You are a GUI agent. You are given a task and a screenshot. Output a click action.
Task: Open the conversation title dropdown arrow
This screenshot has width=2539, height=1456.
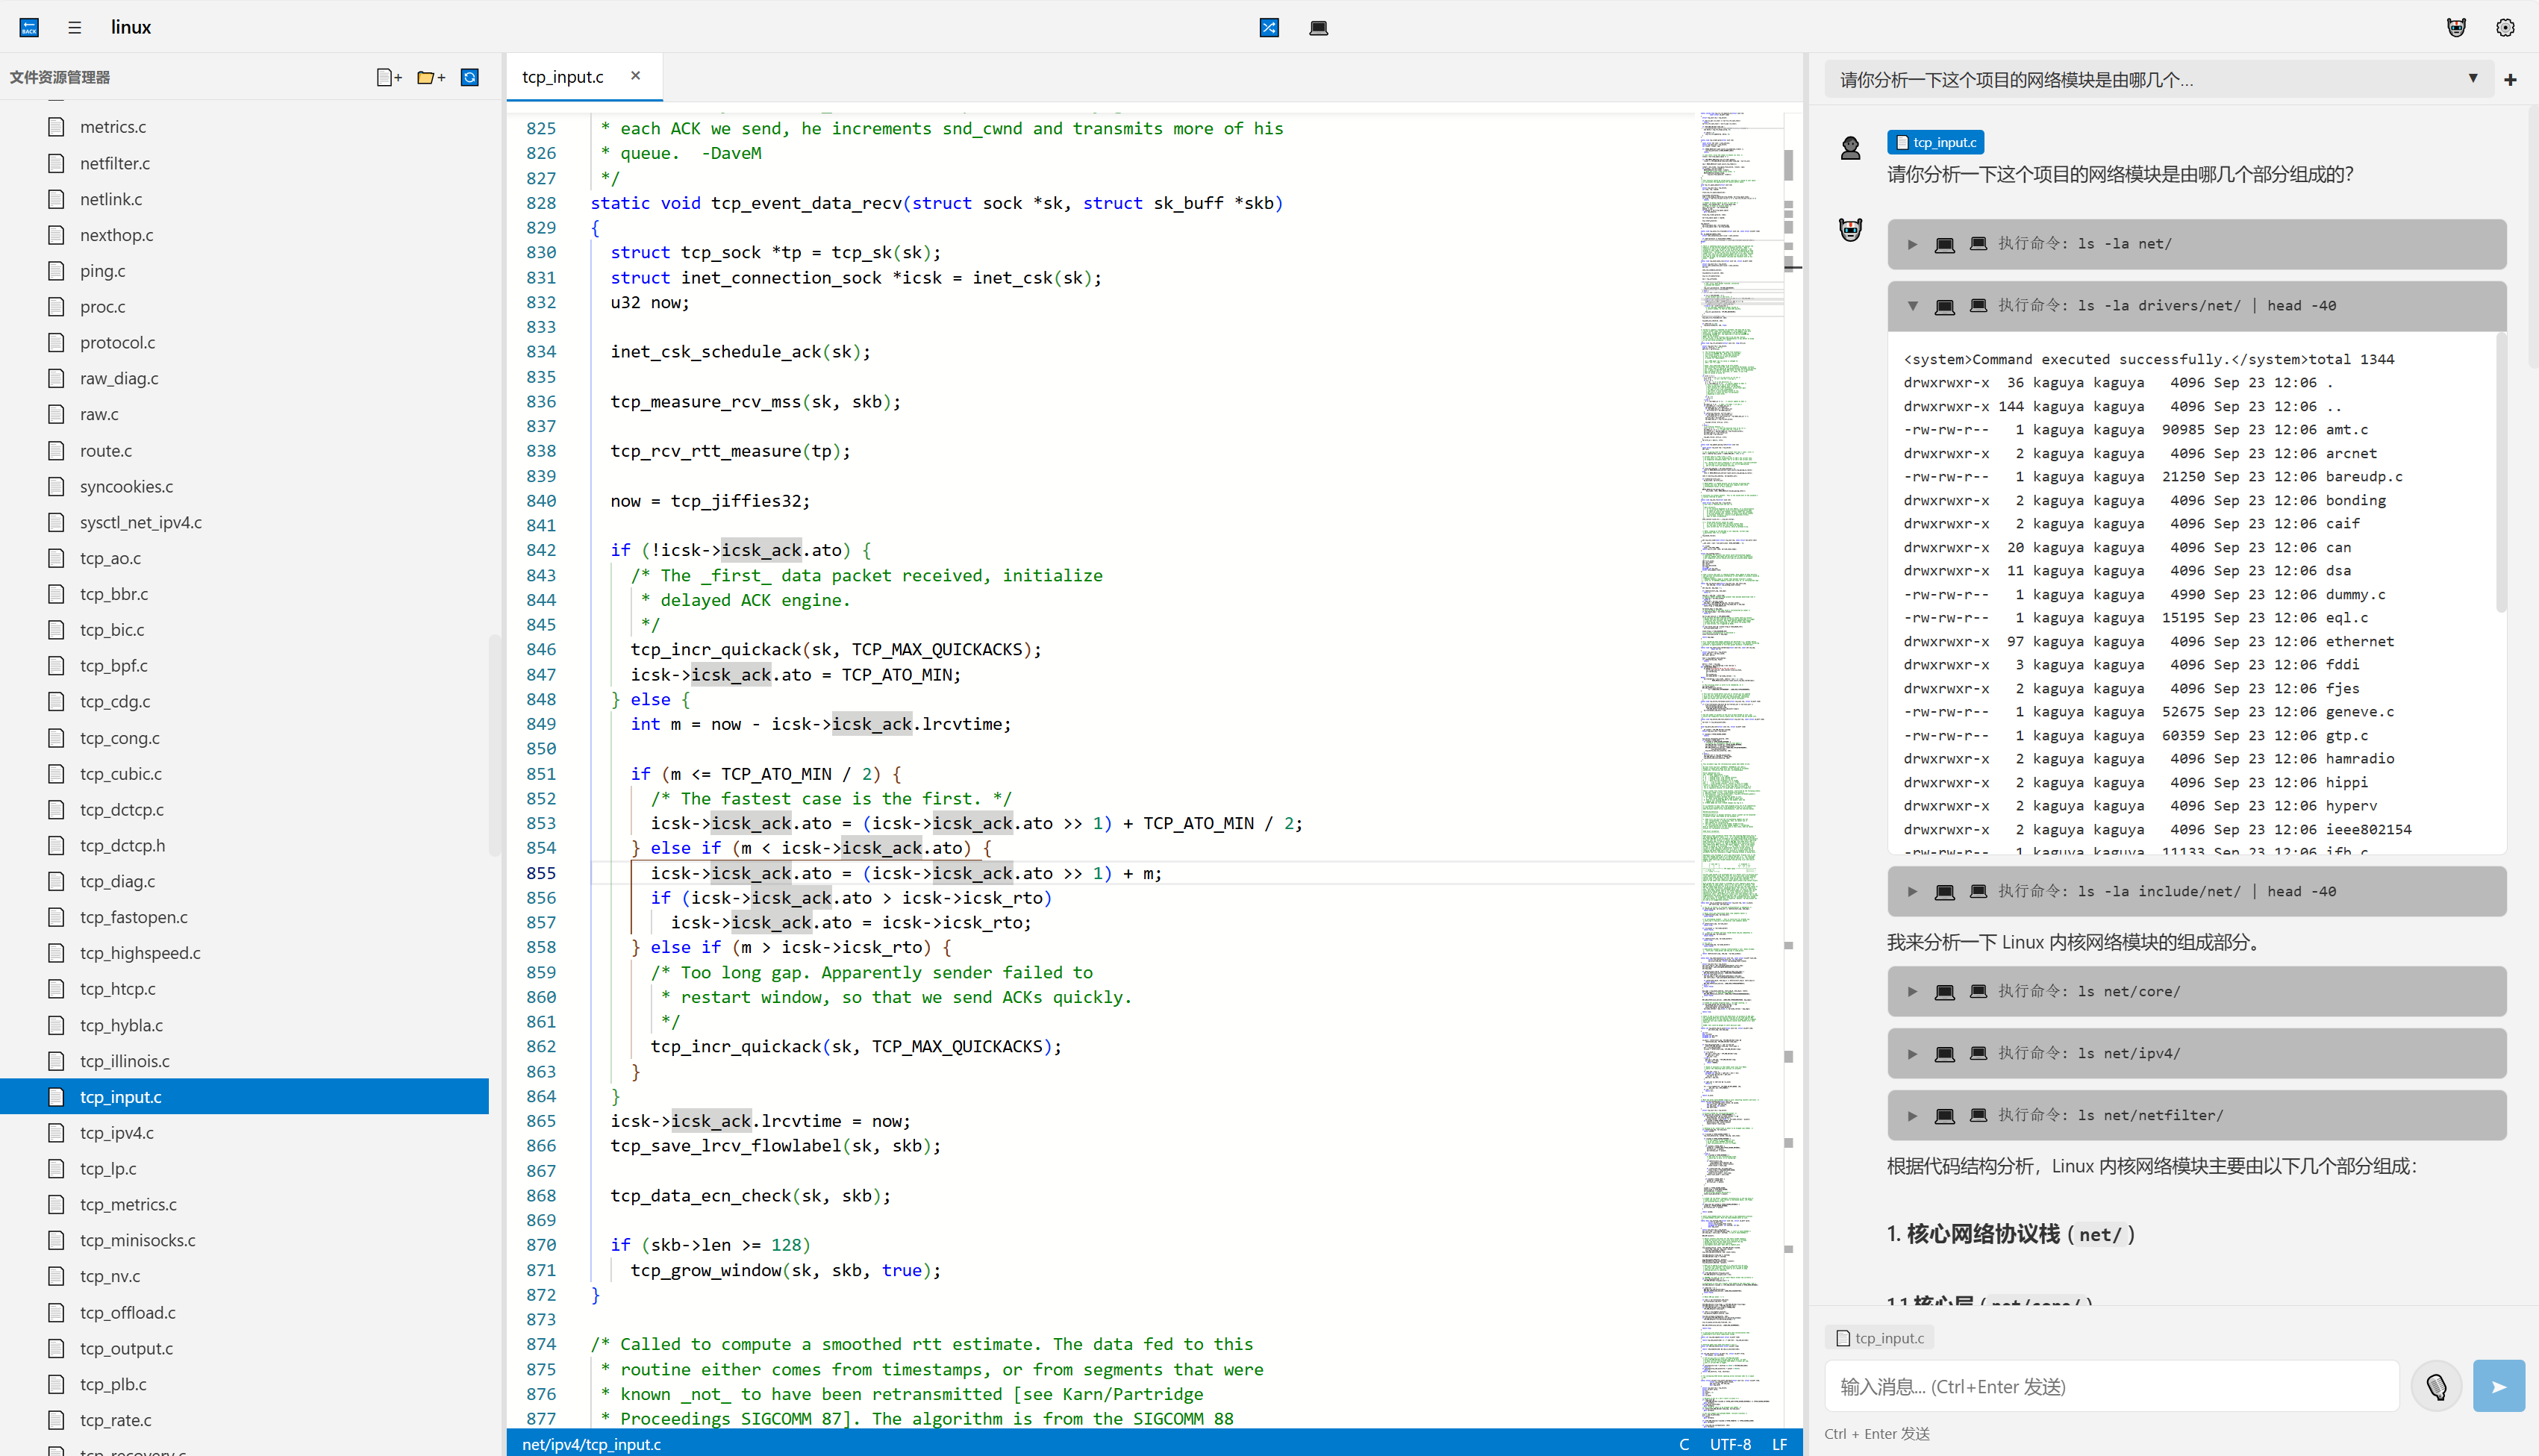click(2472, 78)
